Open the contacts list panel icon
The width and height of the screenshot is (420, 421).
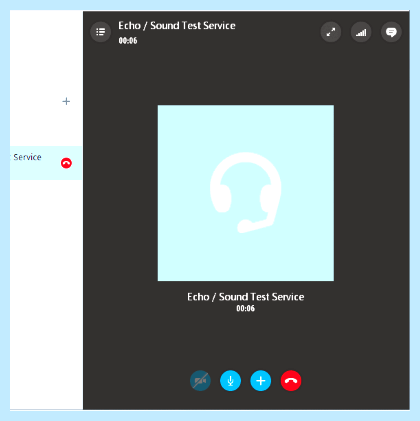(100, 32)
